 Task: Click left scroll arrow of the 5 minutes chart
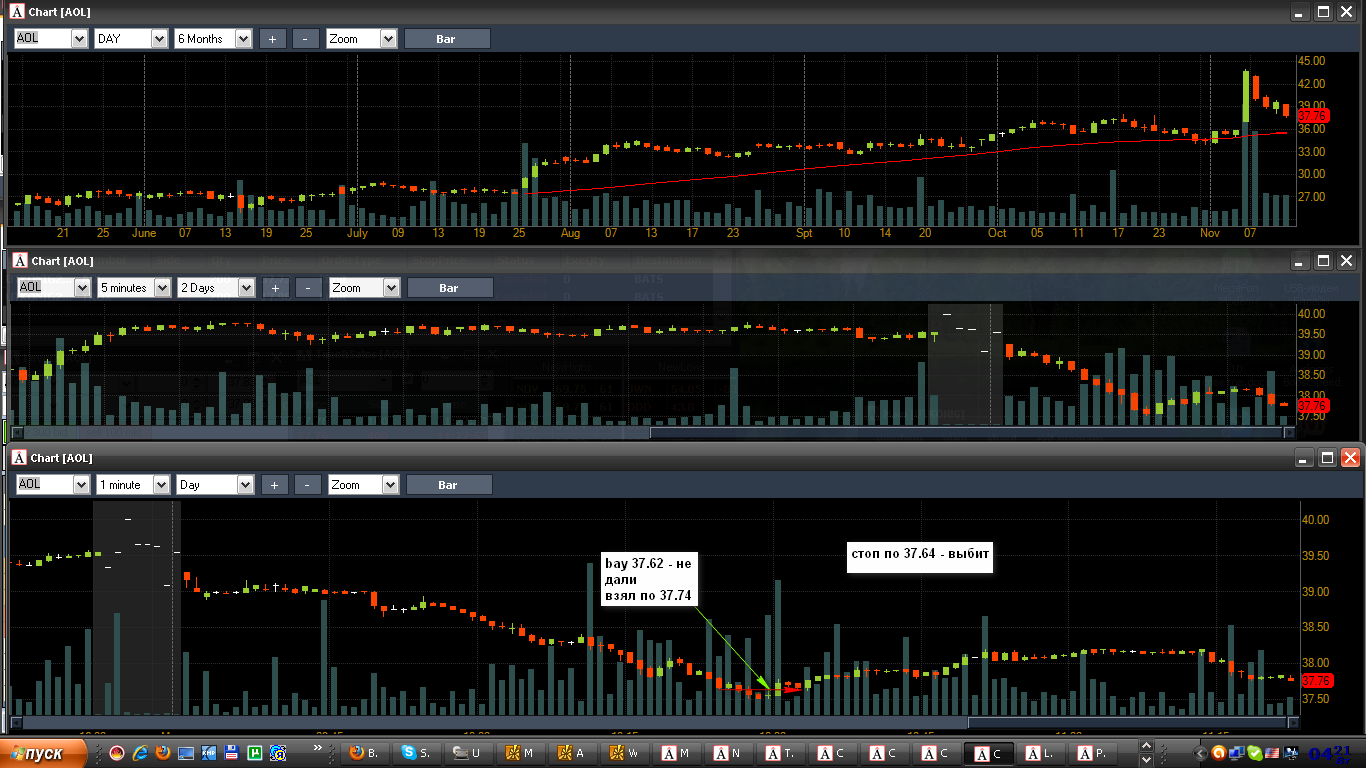point(17,433)
